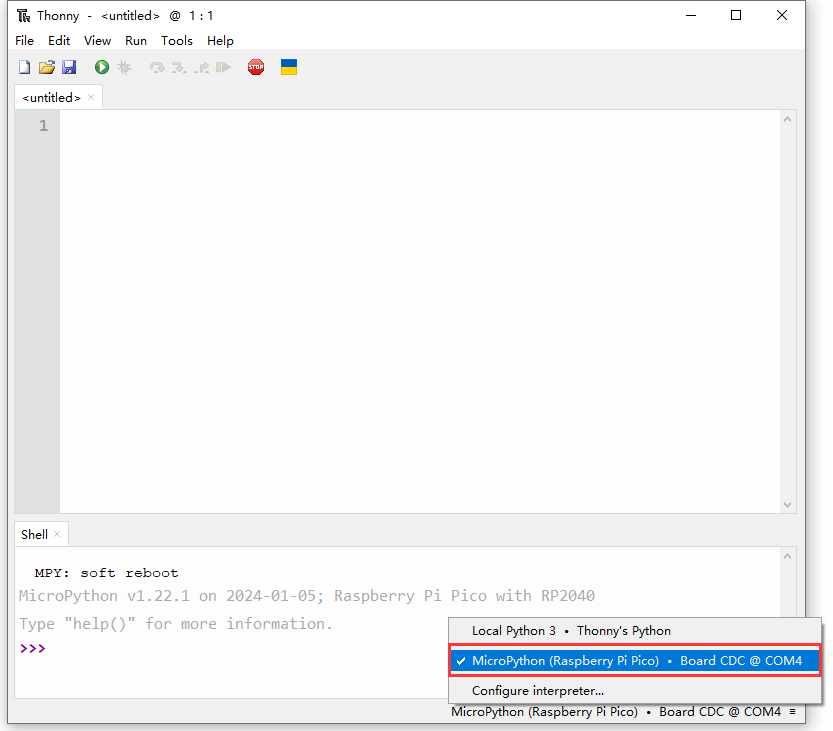The width and height of the screenshot is (833, 731).
Task: Choose Local Python 3 Thonny's Python interpreter
Action: pyautogui.click(x=635, y=631)
